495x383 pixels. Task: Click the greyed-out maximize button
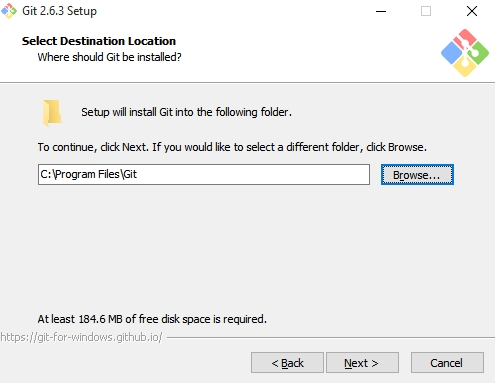point(426,11)
